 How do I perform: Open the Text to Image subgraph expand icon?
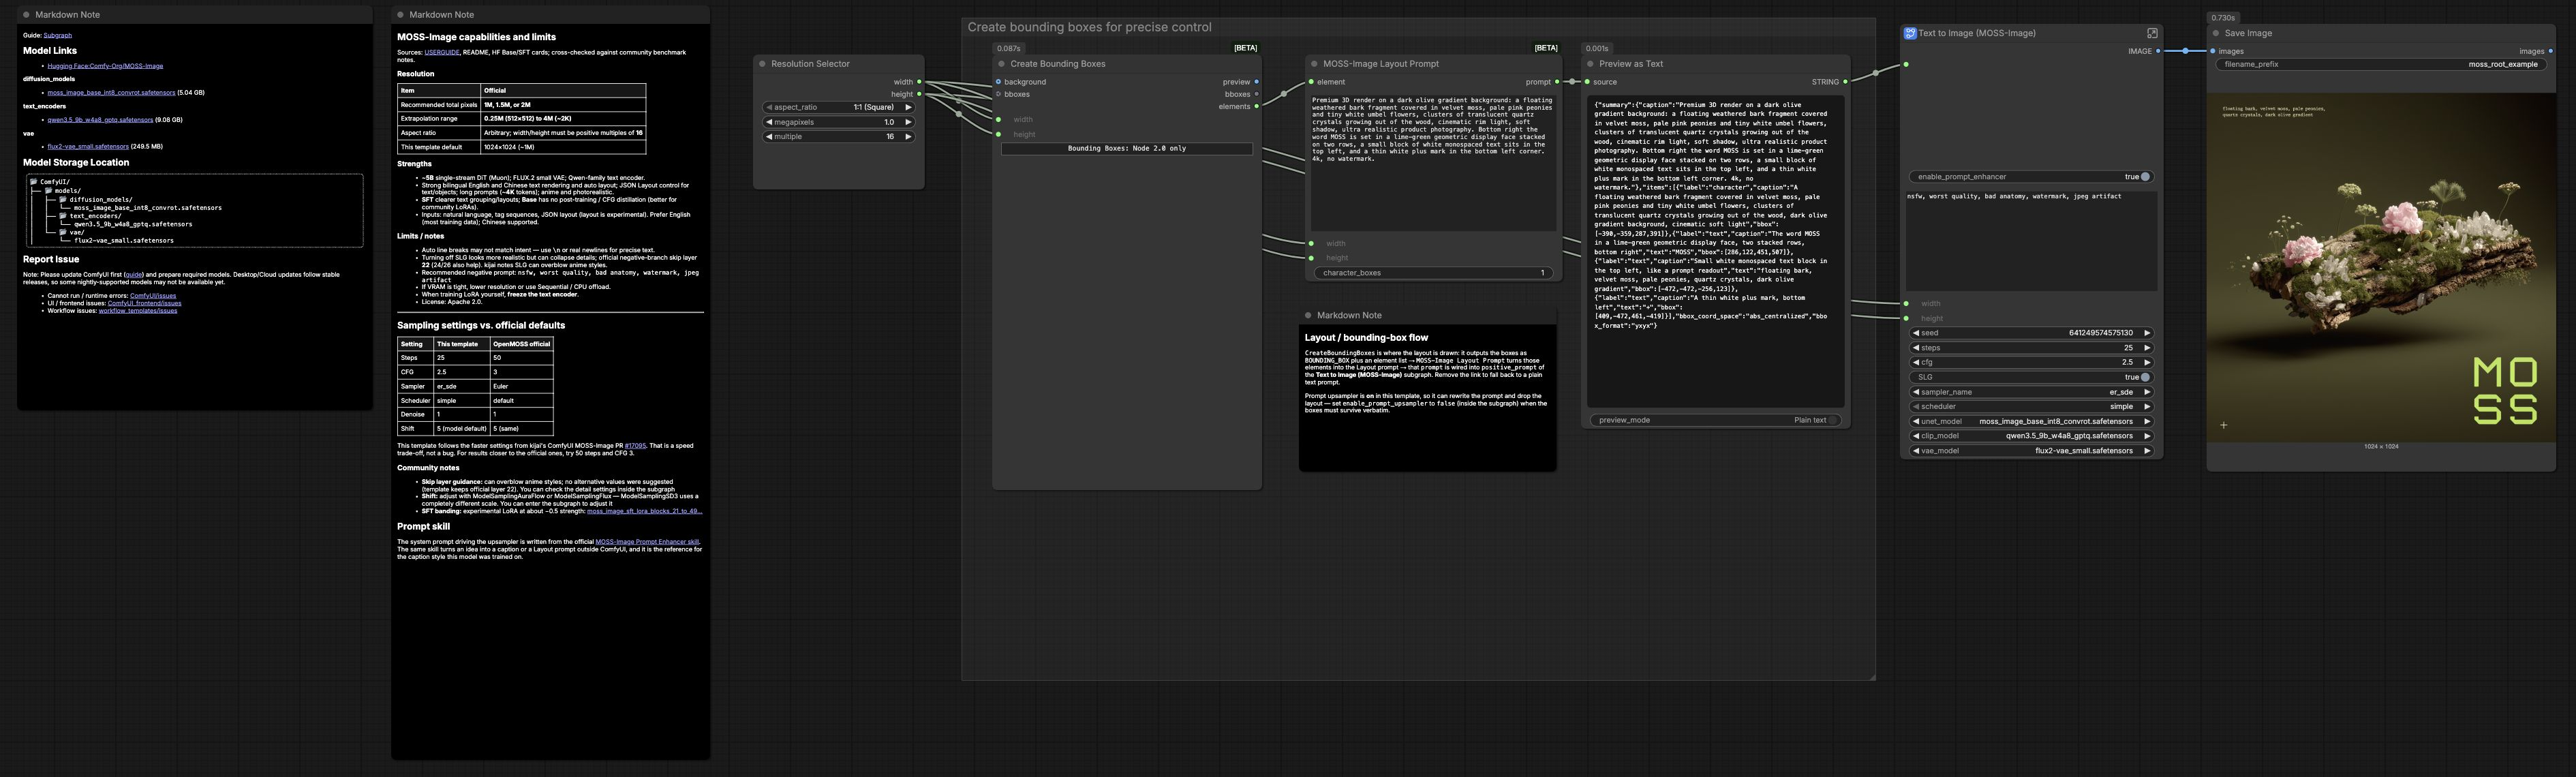pyautogui.click(x=2152, y=33)
